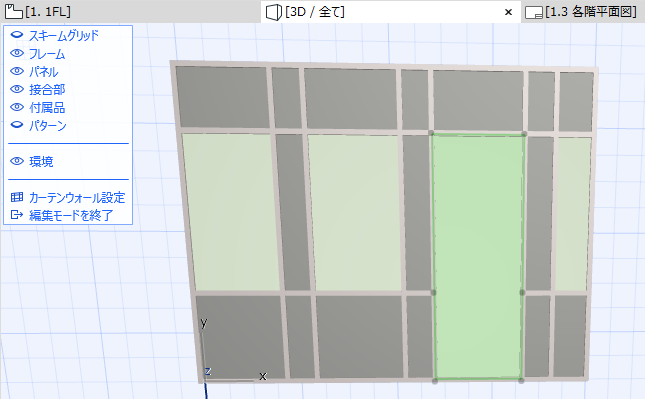Toggle visibility eye for 付属品
Screen dimensions: 645x399
point(17,107)
